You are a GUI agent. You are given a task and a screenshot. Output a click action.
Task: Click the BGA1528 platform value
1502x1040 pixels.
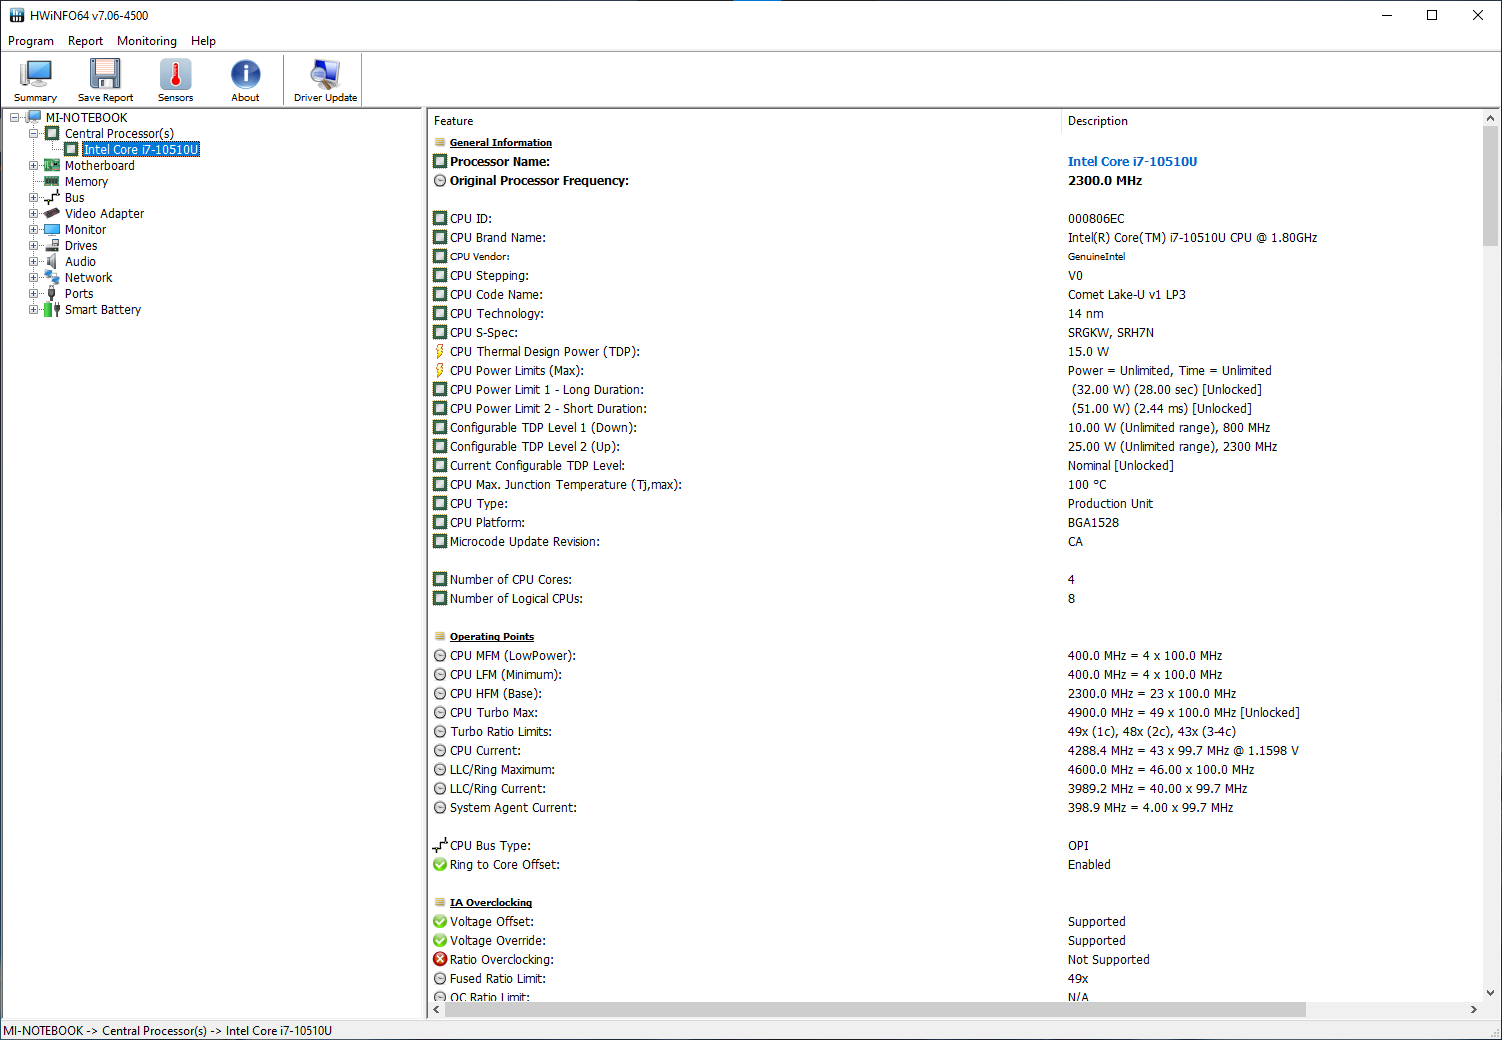1093,522
